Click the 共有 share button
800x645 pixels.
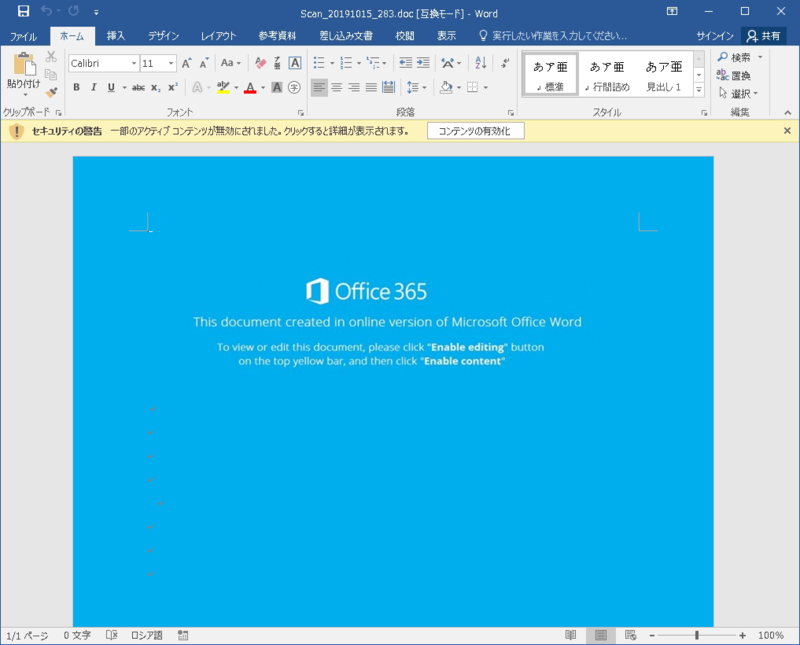pos(764,36)
